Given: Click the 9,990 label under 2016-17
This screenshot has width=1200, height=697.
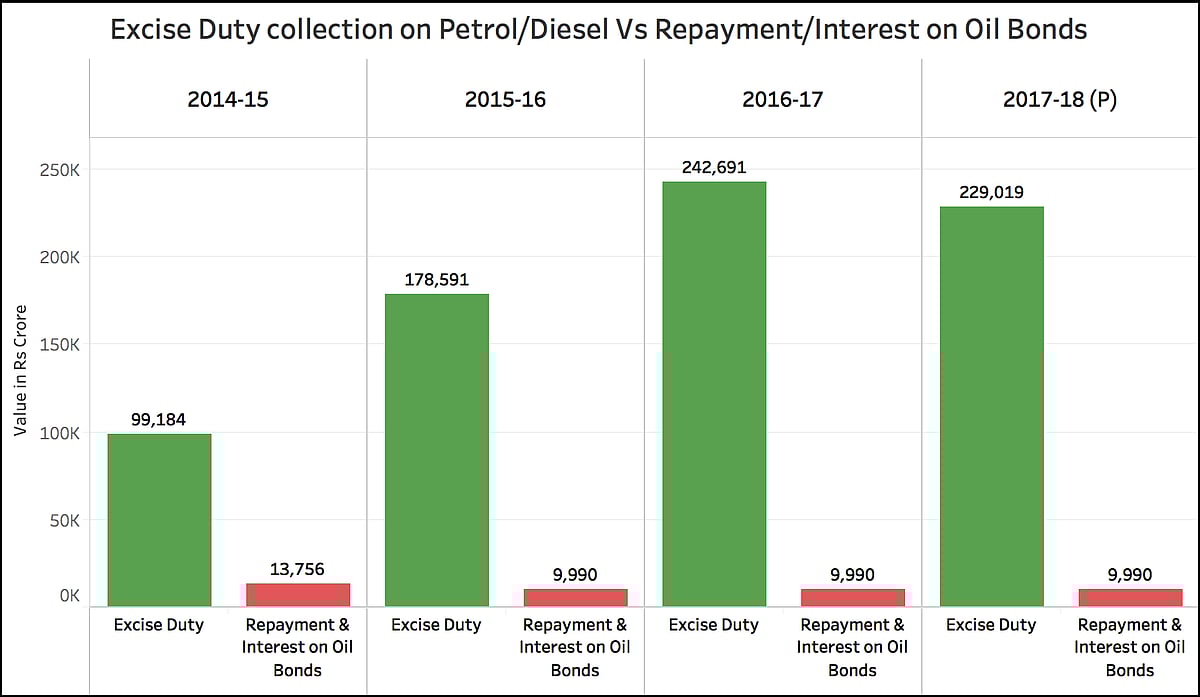Looking at the screenshot, I should pos(853,575).
